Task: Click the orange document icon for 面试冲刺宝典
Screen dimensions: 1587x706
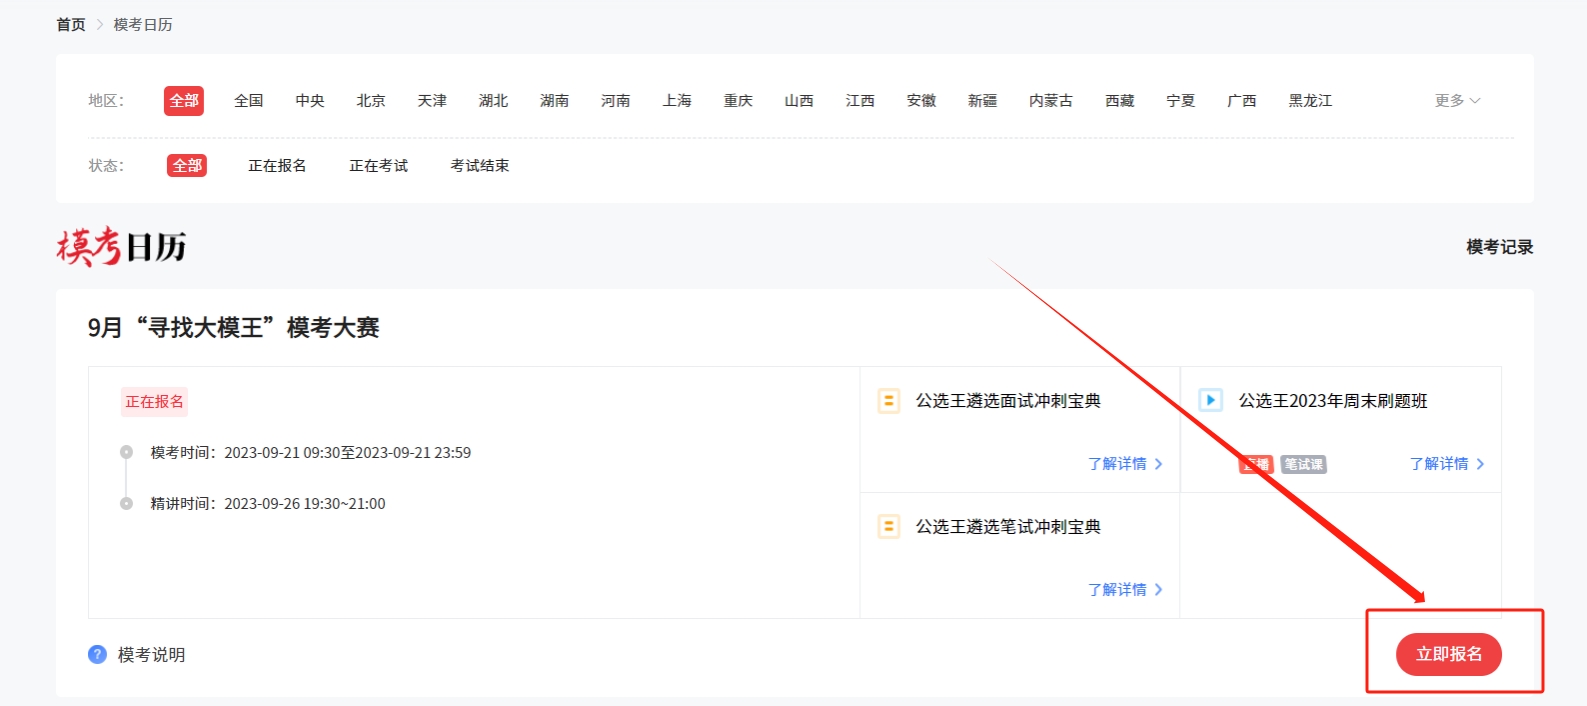Action: [x=888, y=401]
